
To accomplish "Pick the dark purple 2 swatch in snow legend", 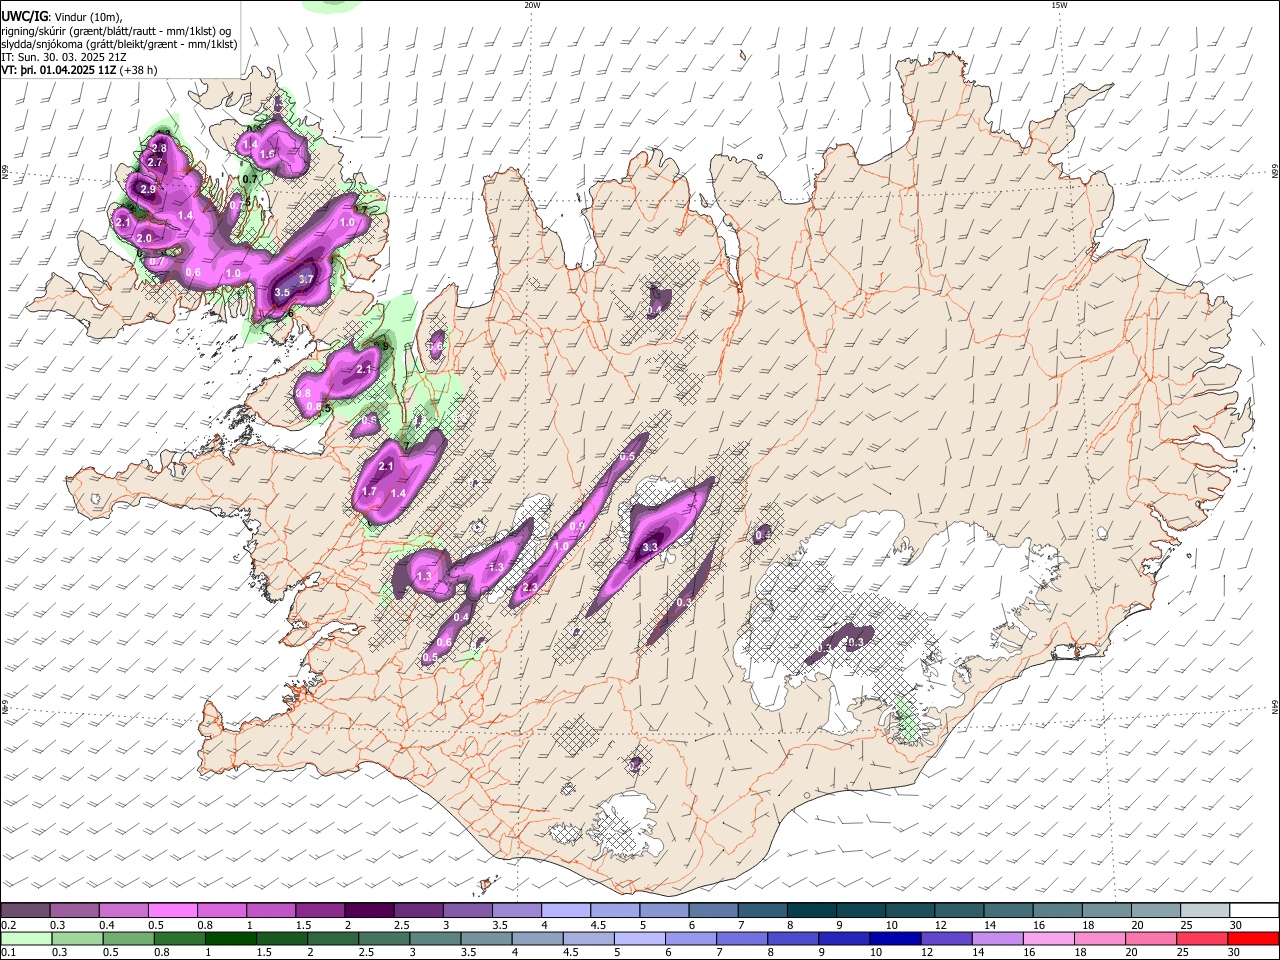I will [369, 911].
